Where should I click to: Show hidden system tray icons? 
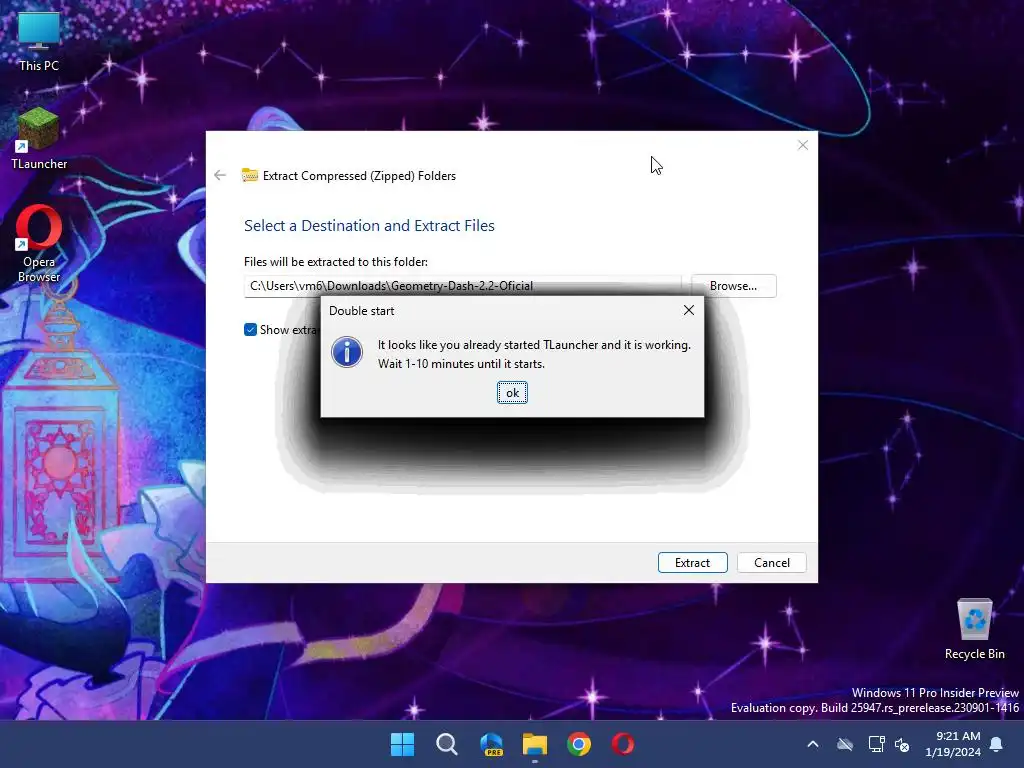point(813,744)
